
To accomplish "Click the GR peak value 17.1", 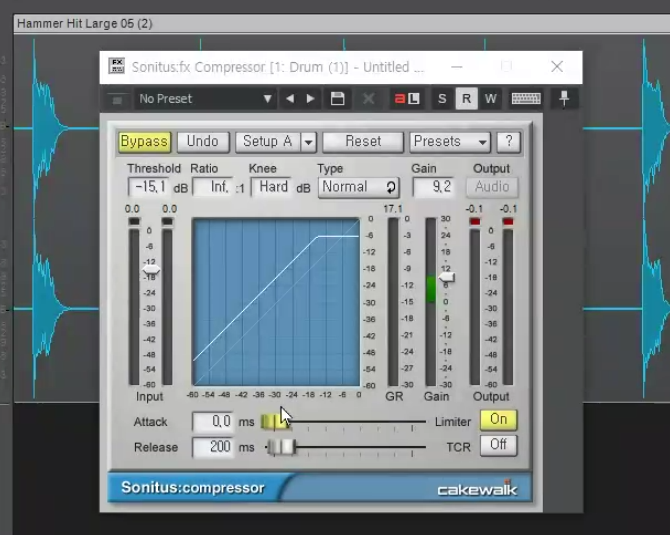I will (393, 209).
